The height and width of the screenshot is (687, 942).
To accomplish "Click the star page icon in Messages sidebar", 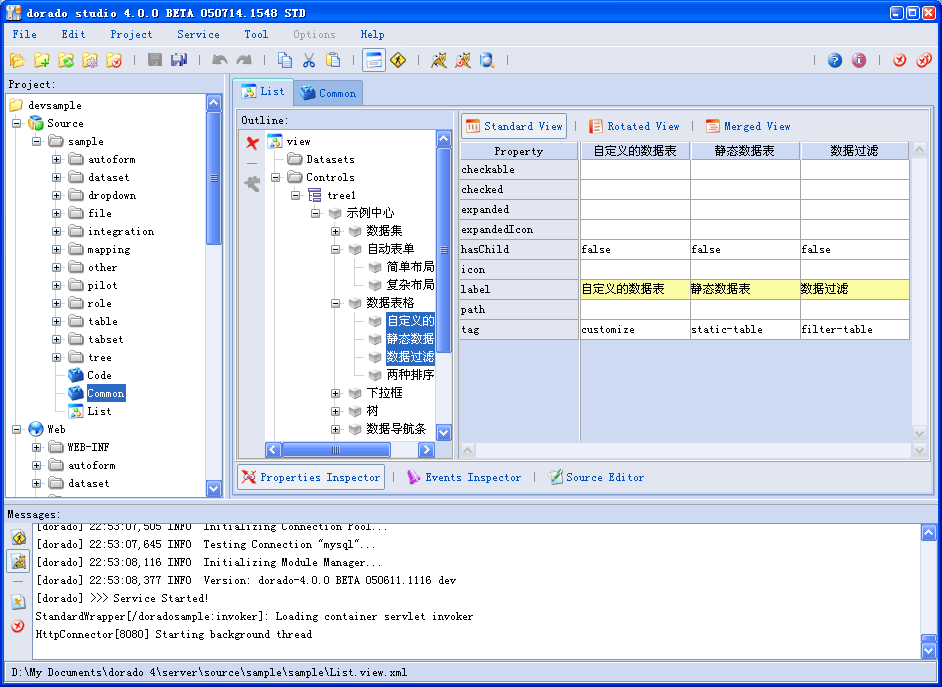I will (x=19, y=602).
